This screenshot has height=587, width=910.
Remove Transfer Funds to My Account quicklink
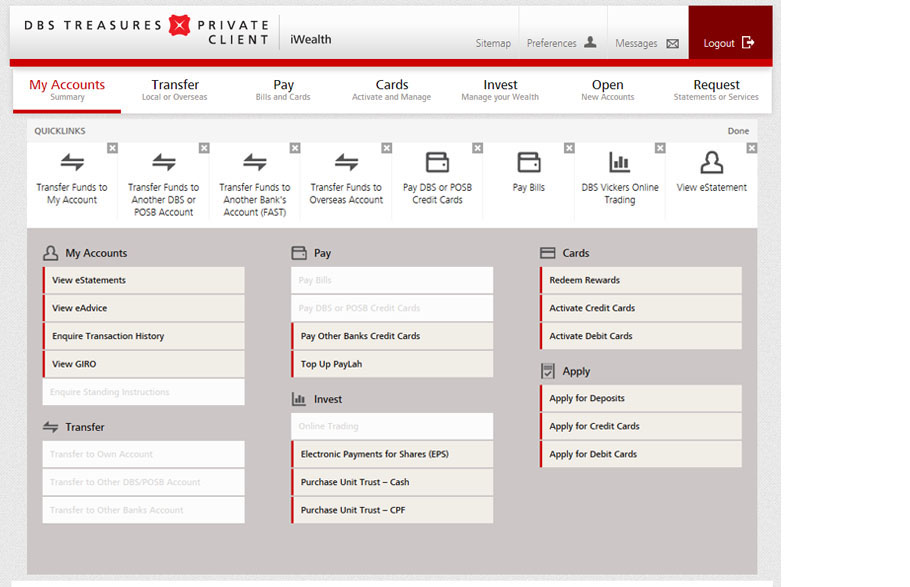[113, 148]
